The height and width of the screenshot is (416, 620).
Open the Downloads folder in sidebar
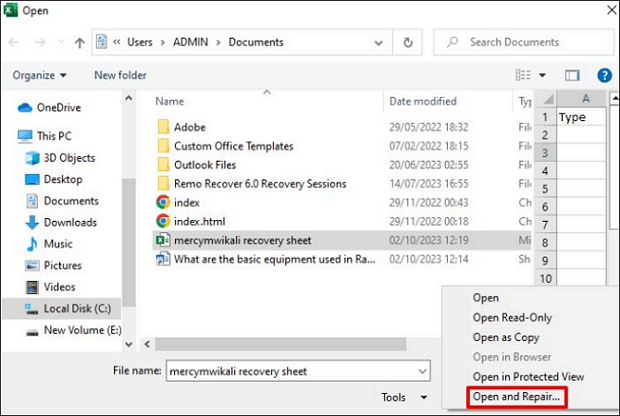point(70,222)
